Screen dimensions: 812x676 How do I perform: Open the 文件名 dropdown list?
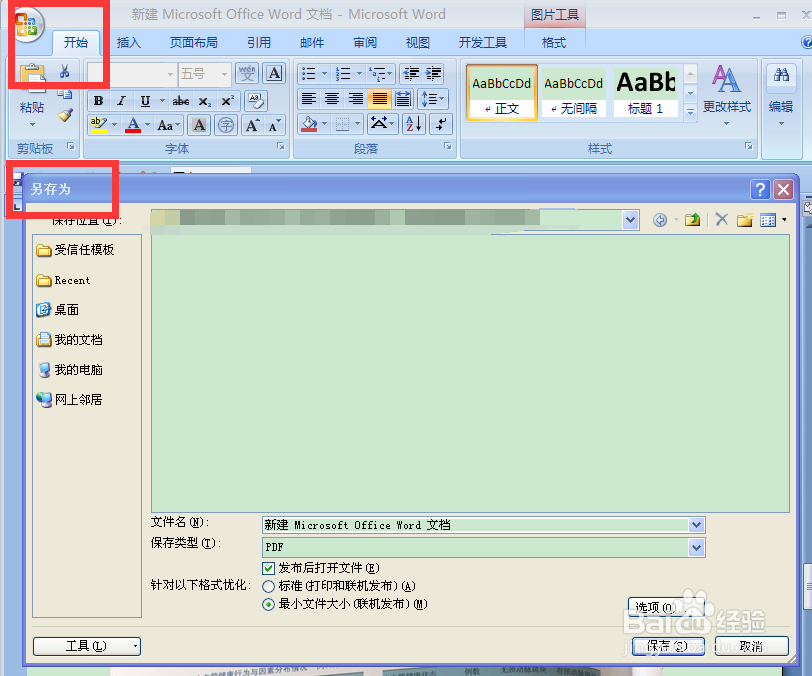697,525
